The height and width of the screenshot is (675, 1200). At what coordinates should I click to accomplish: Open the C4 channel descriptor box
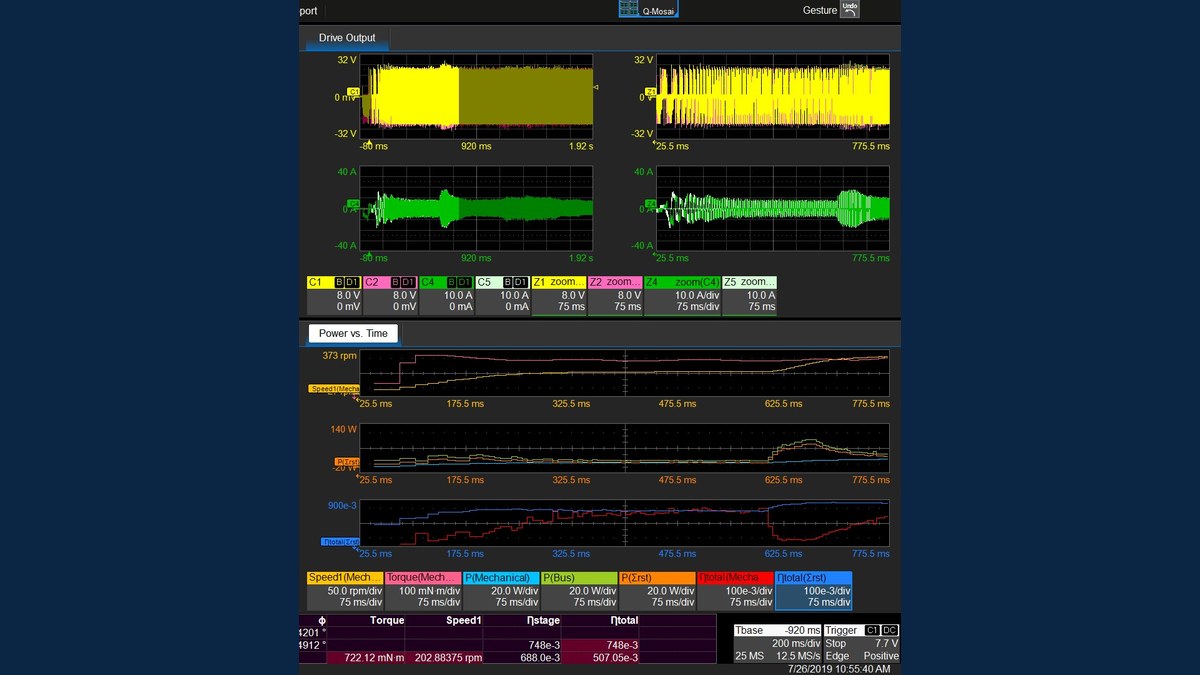(446, 295)
